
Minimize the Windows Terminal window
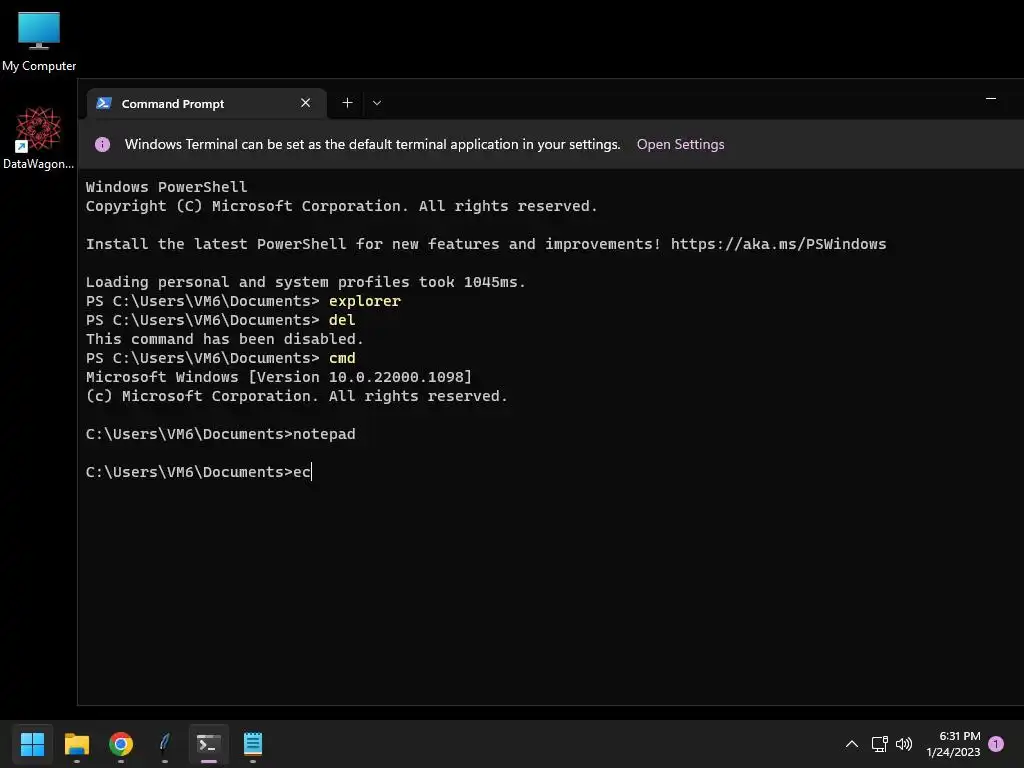coord(991,99)
